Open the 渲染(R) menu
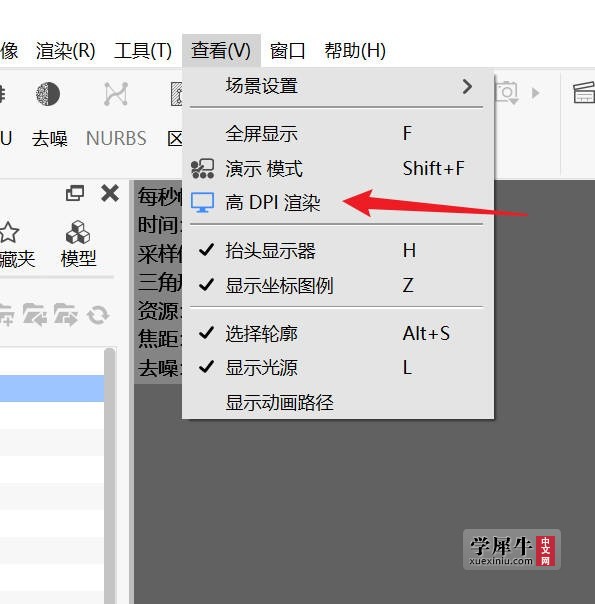Image resolution: width=595 pixels, height=604 pixels. pyautogui.click(x=65, y=50)
